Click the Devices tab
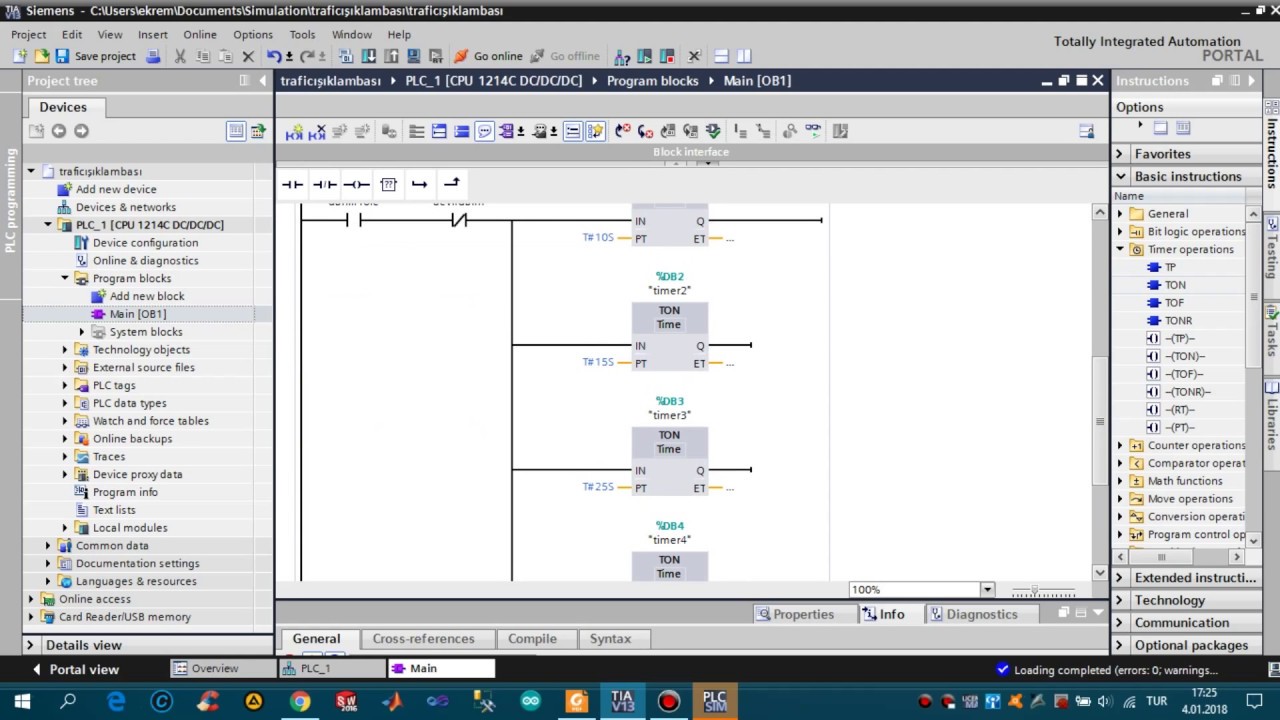The image size is (1280, 720). point(63,107)
